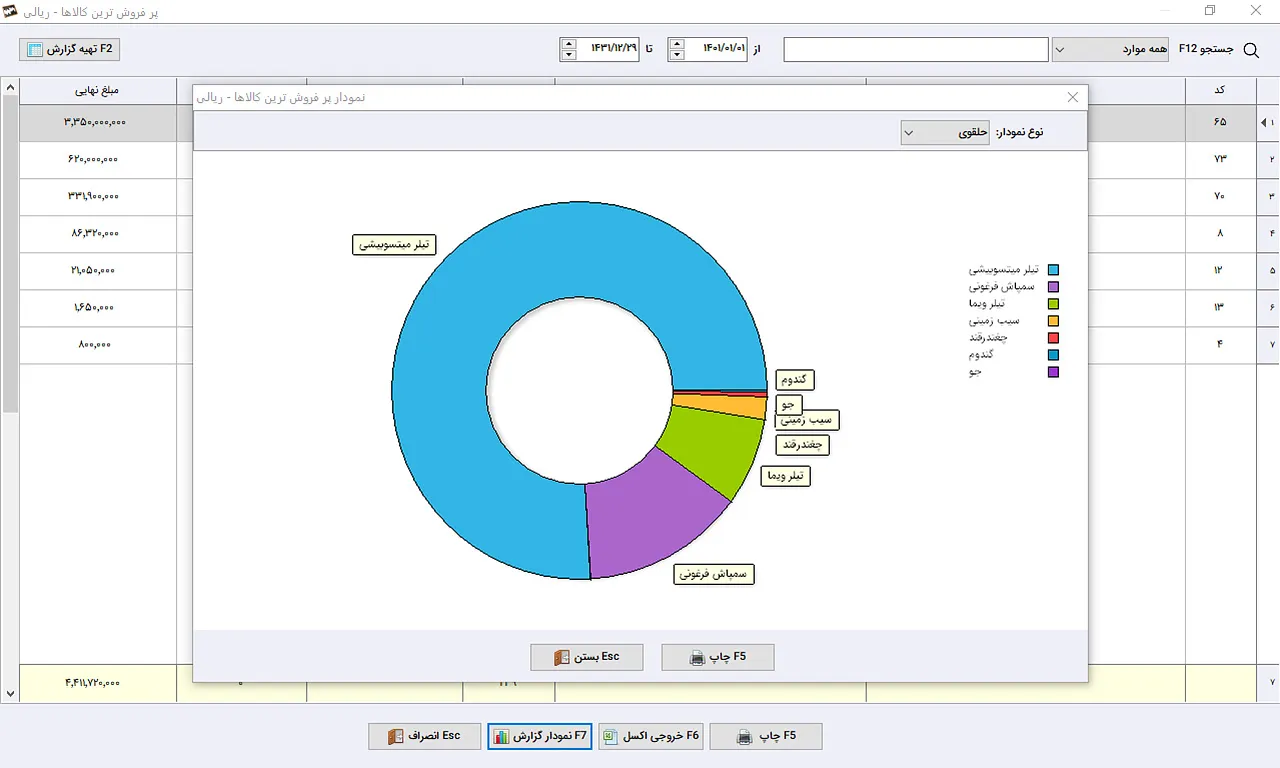Click the red legend swatch for چغندرقند

click(x=1053, y=338)
